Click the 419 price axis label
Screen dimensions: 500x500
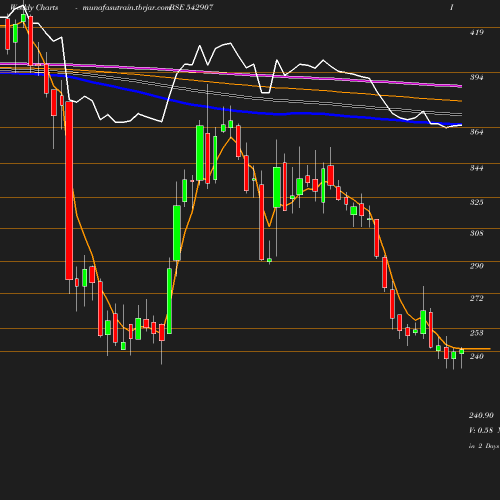coord(477,32)
